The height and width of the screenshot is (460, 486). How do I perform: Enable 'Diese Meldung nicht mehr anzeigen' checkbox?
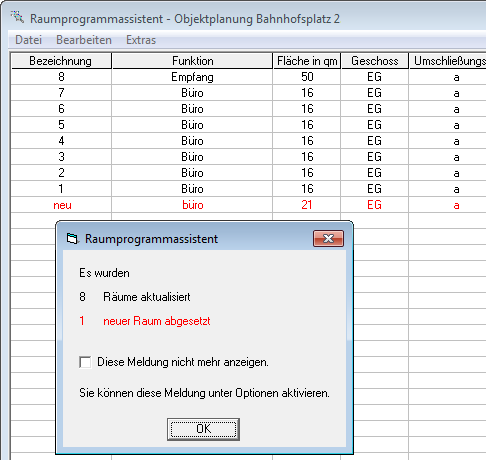click(x=85, y=362)
